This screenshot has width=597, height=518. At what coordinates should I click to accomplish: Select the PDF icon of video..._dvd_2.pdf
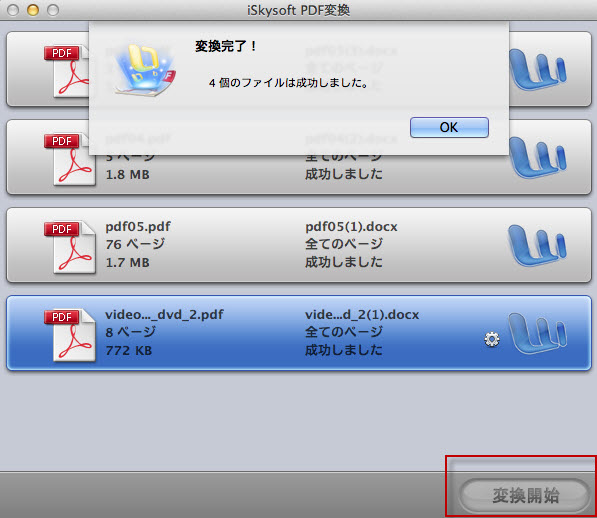tap(70, 335)
